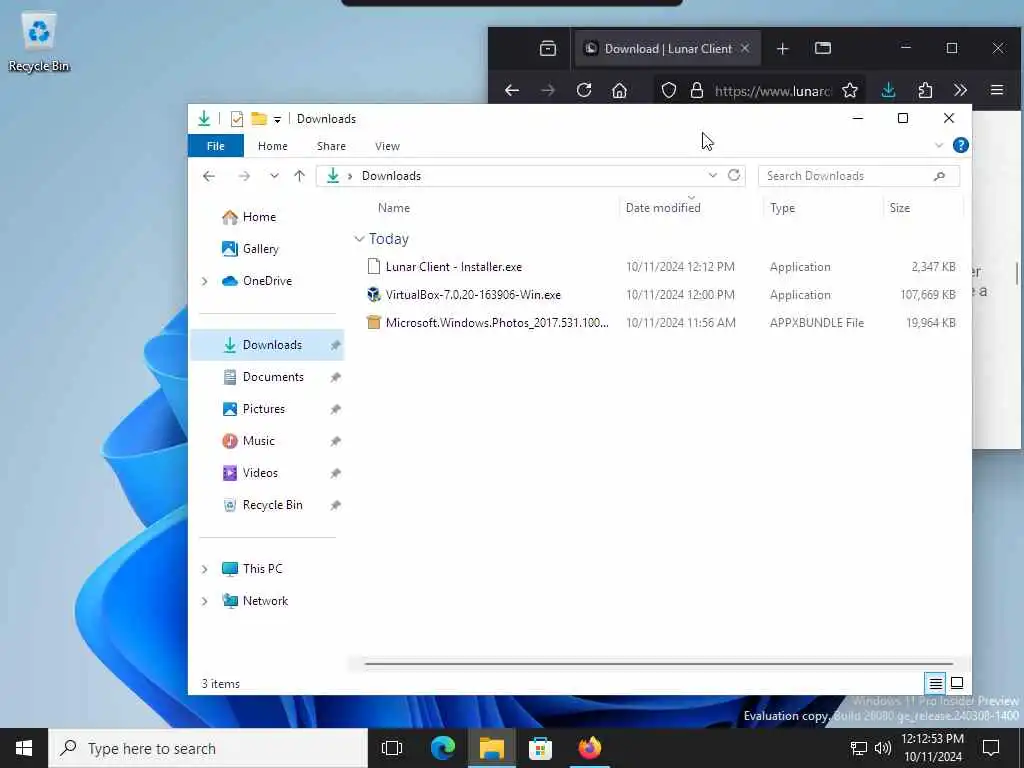
Task: Expand the This PC tree node
Action: coord(204,569)
